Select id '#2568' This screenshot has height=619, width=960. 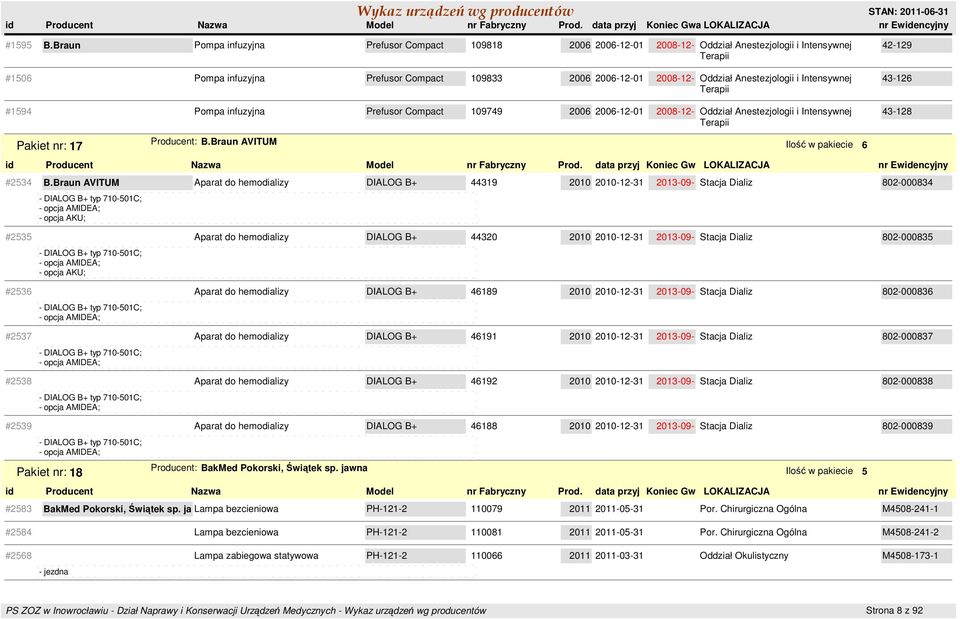click(18, 555)
